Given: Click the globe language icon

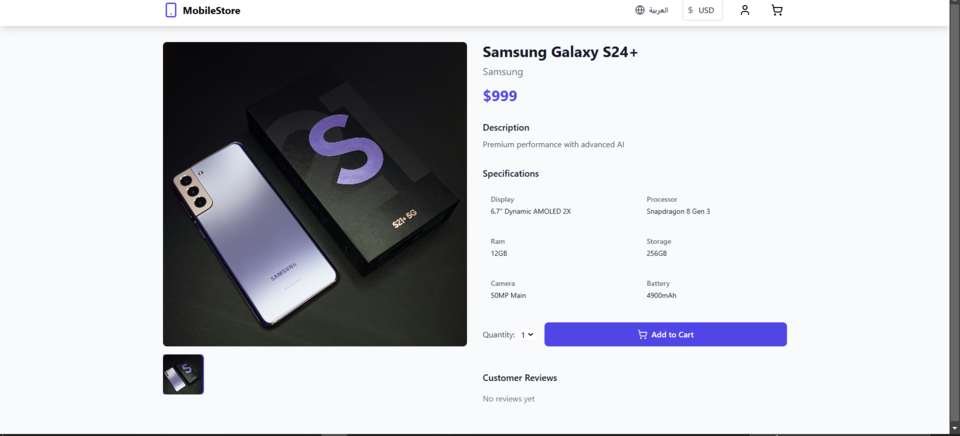Looking at the screenshot, I should click(640, 10).
